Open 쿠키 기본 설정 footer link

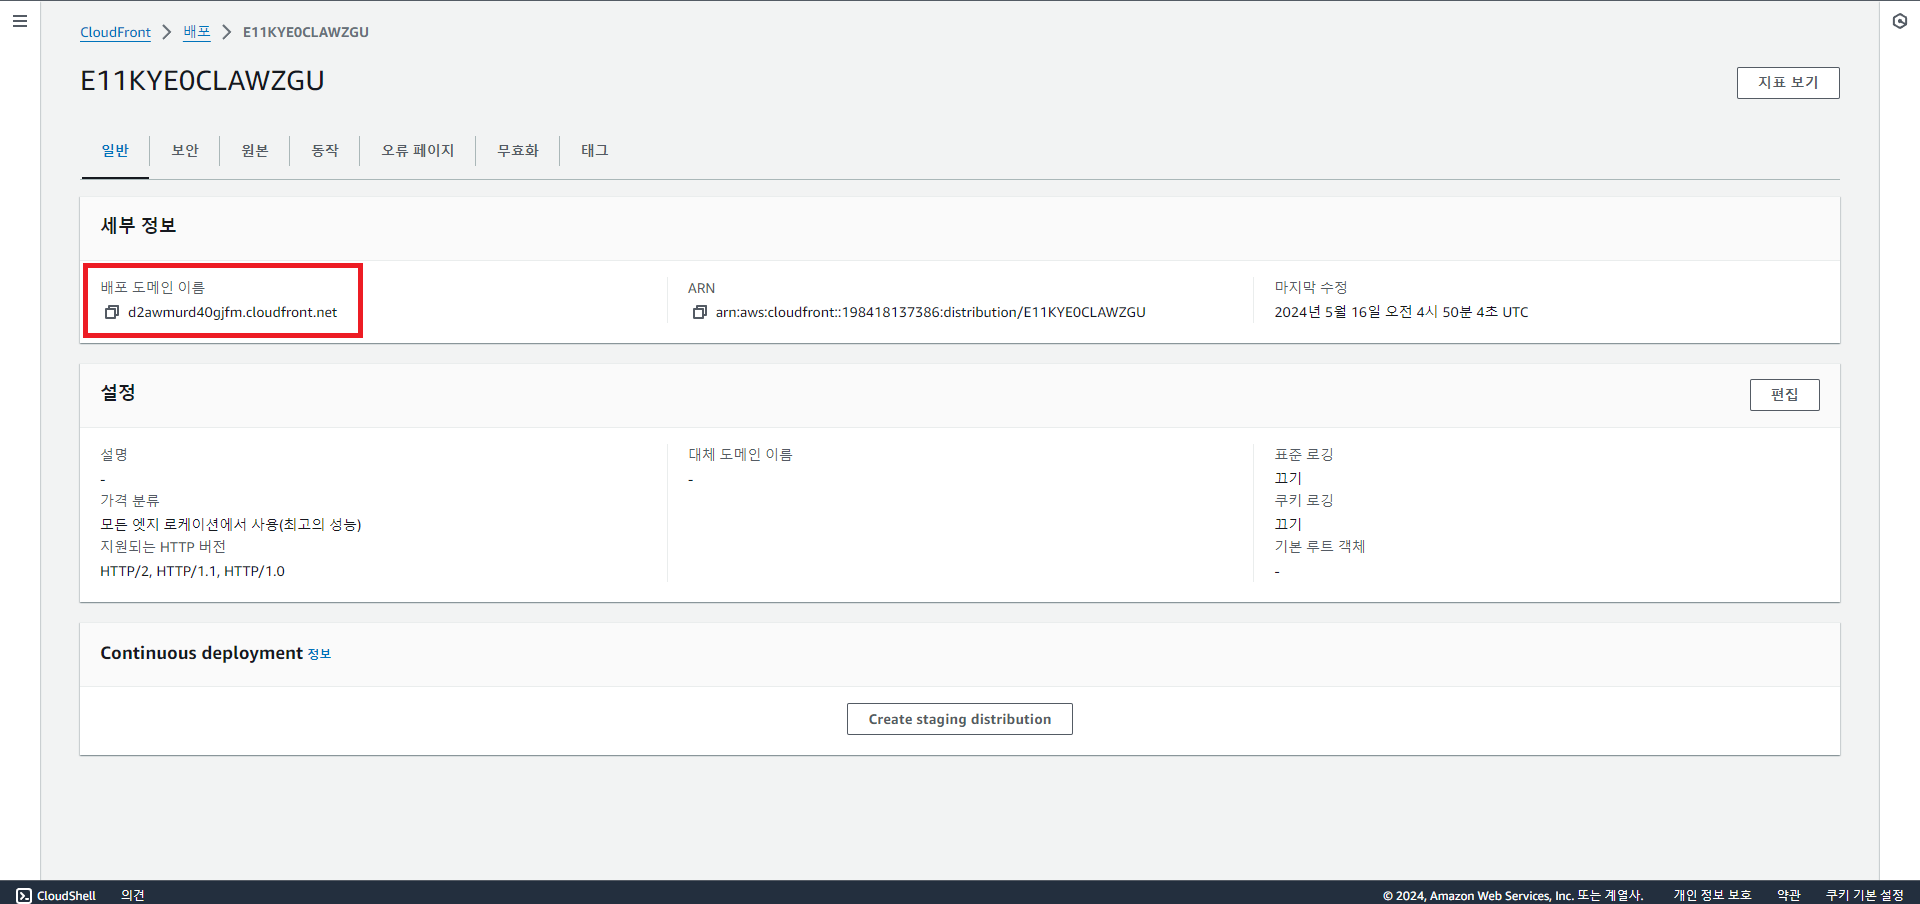coord(1865,895)
